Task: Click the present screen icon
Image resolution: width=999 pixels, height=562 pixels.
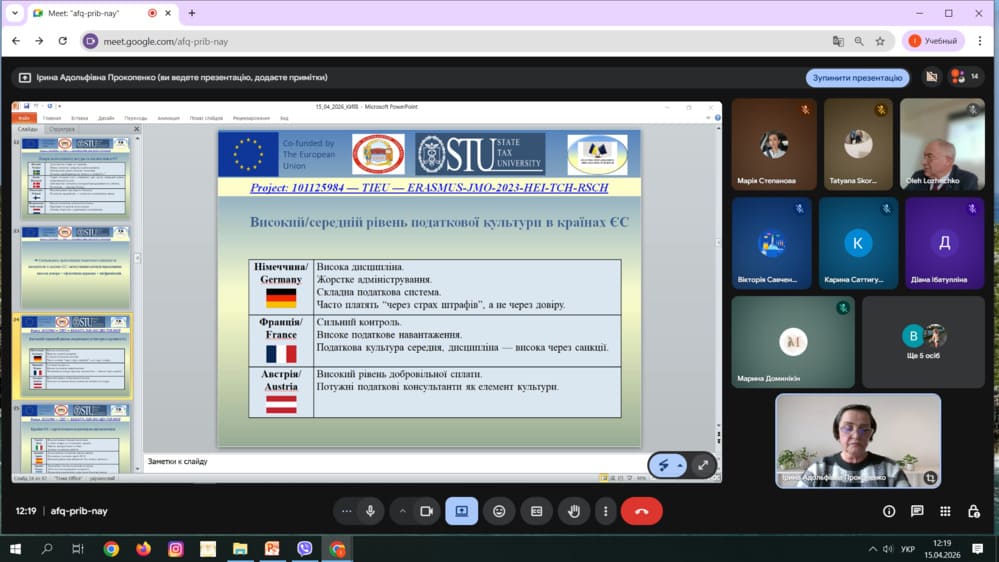Action: [x=462, y=511]
